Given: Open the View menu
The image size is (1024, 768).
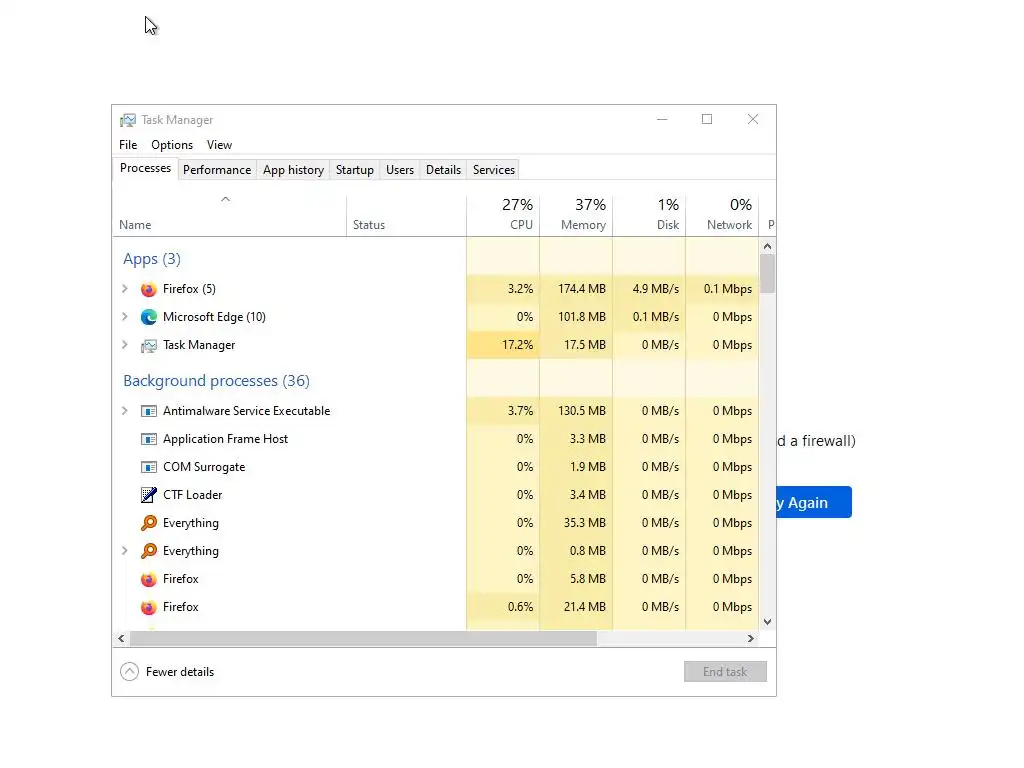Looking at the screenshot, I should click(x=219, y=145).
